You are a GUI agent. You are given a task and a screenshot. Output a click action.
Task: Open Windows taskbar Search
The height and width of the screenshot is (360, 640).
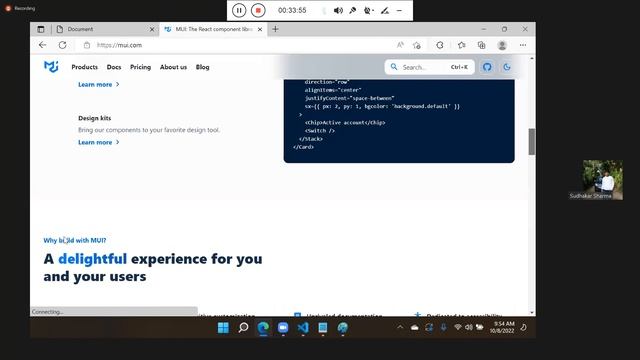point(243,327)
